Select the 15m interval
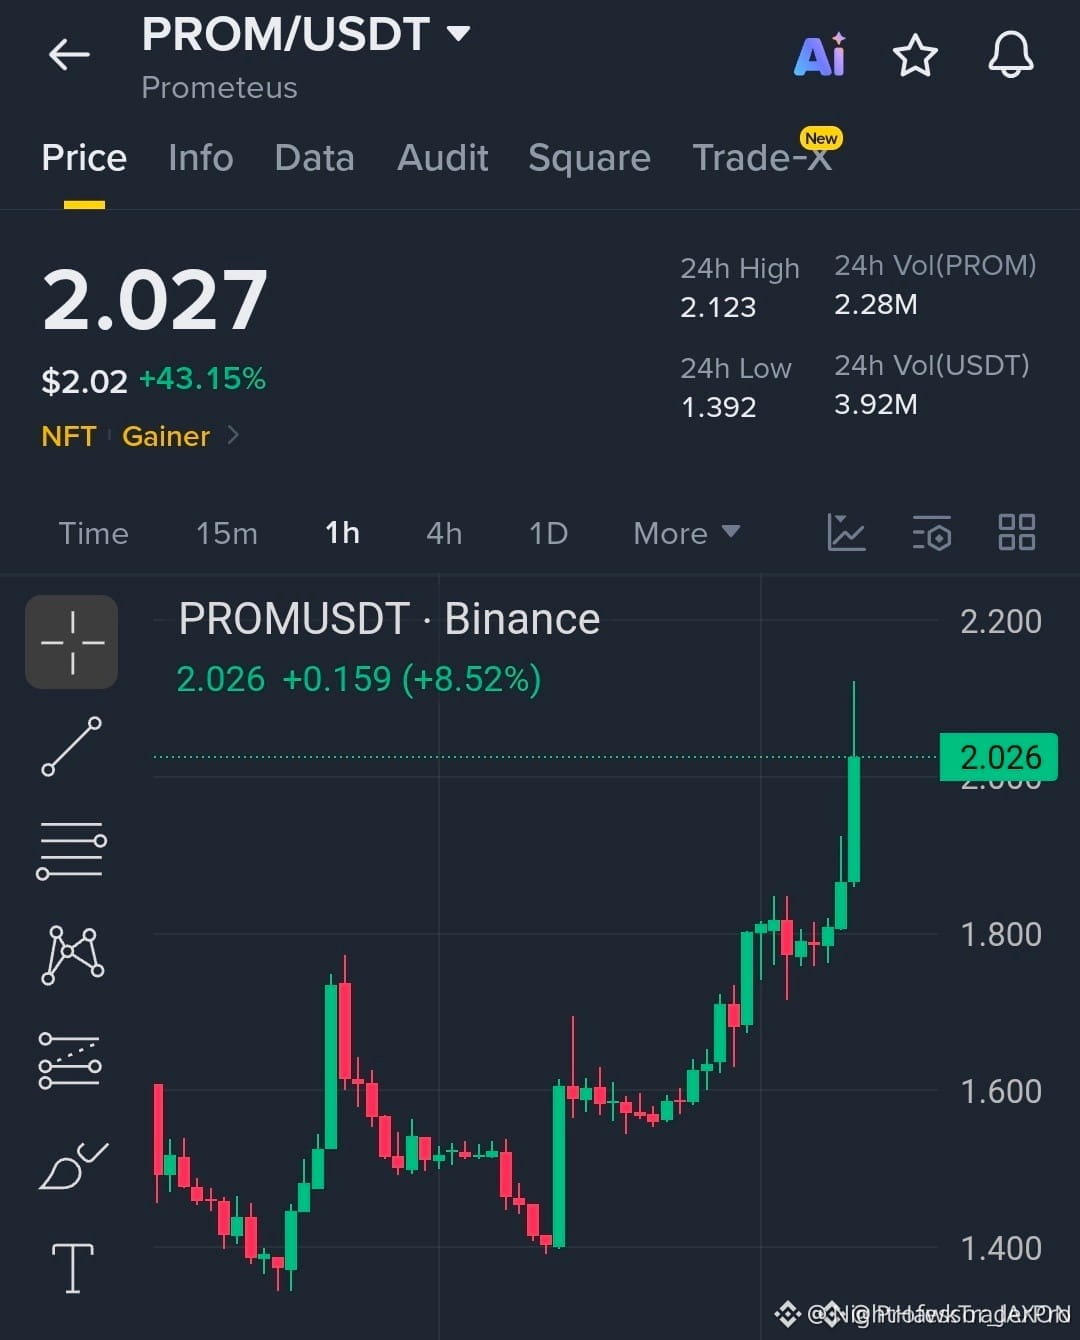Viewport: 1080px width, 1340px height. [x=226, y=533]
